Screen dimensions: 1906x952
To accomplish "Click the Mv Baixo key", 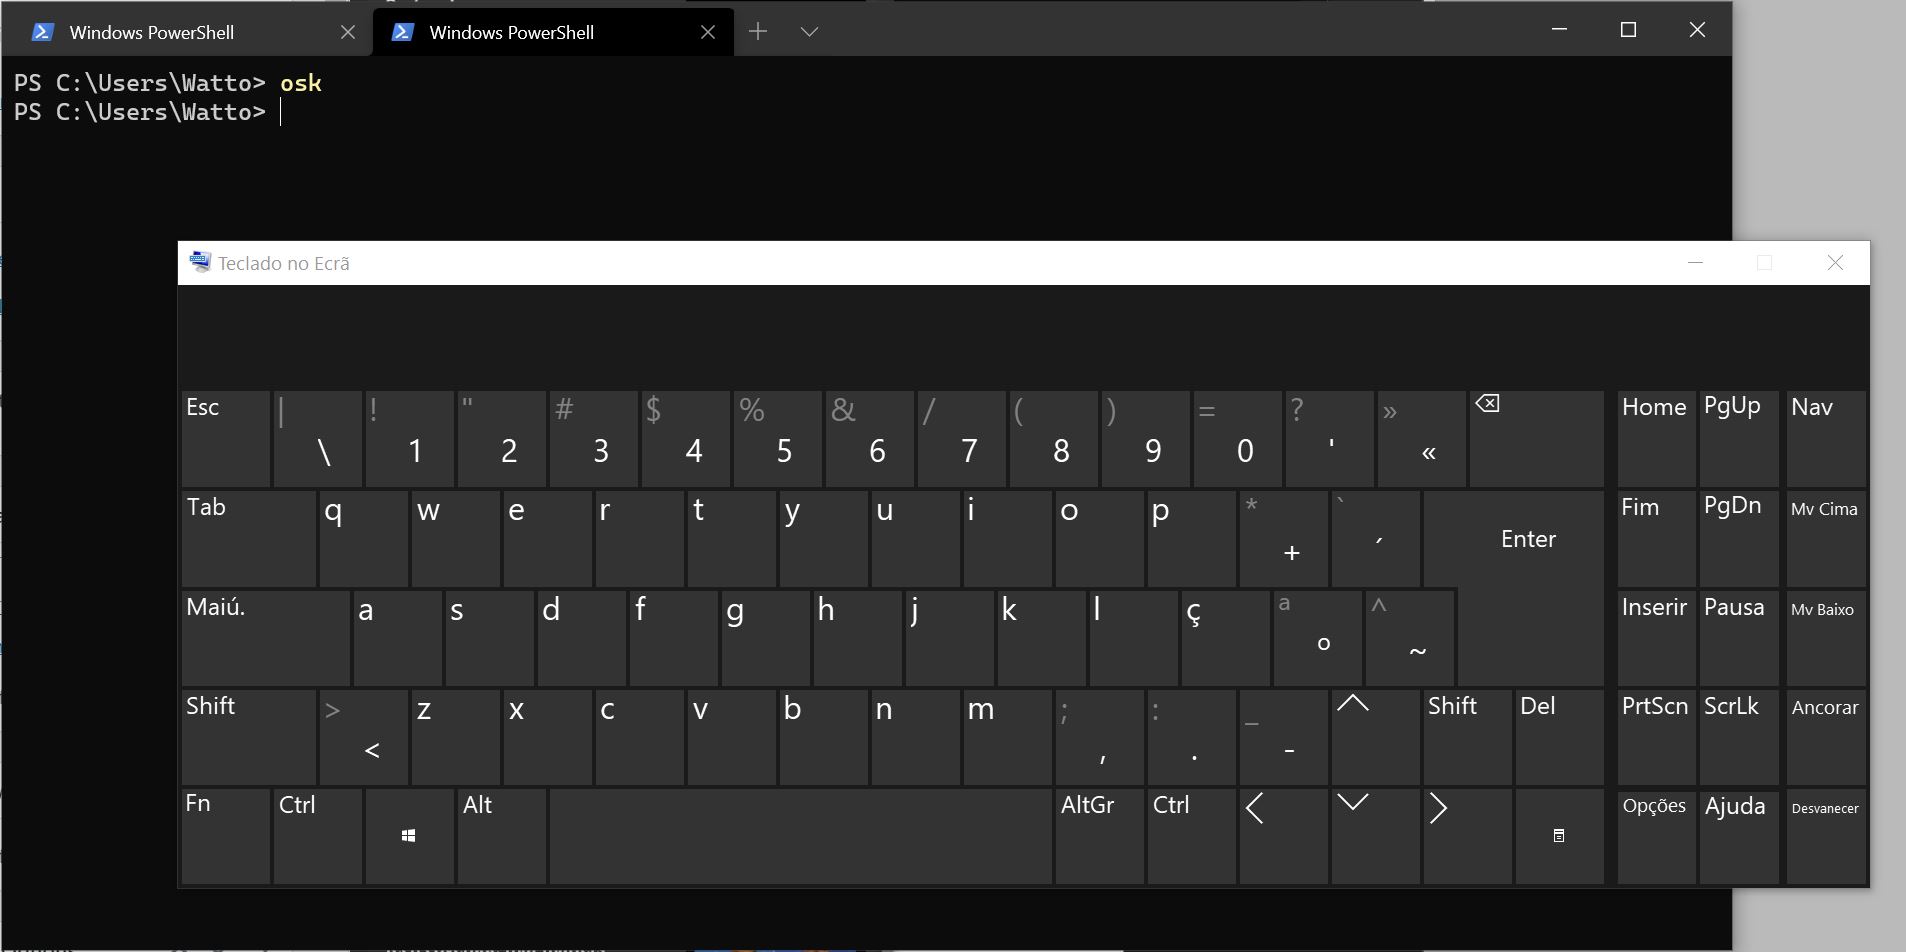I will (x=1826, y=638).
